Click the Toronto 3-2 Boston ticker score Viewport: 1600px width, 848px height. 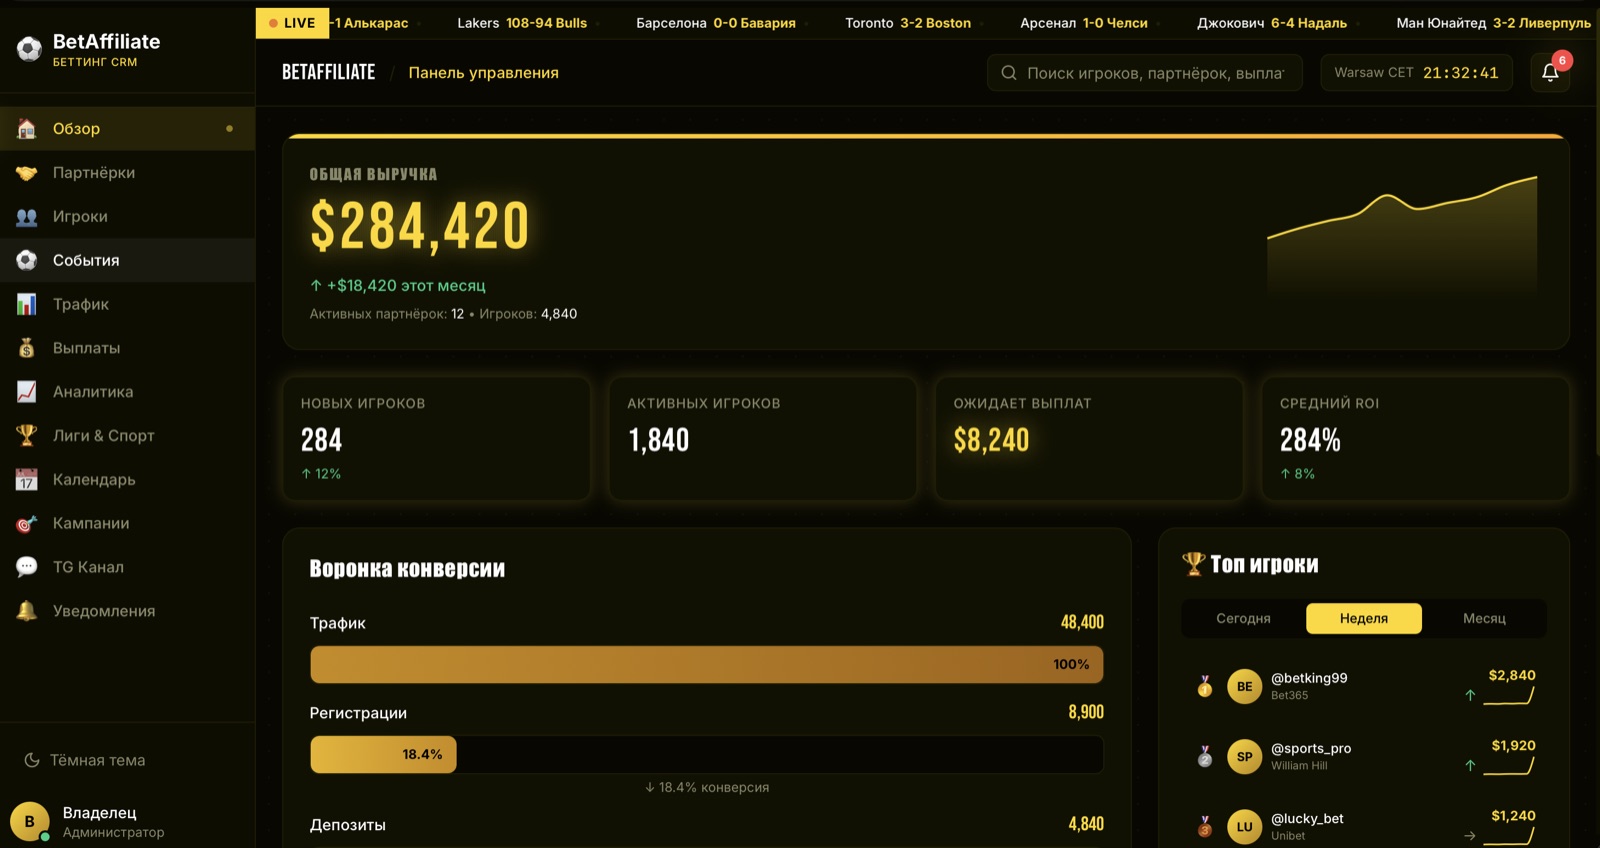[908, 23]
